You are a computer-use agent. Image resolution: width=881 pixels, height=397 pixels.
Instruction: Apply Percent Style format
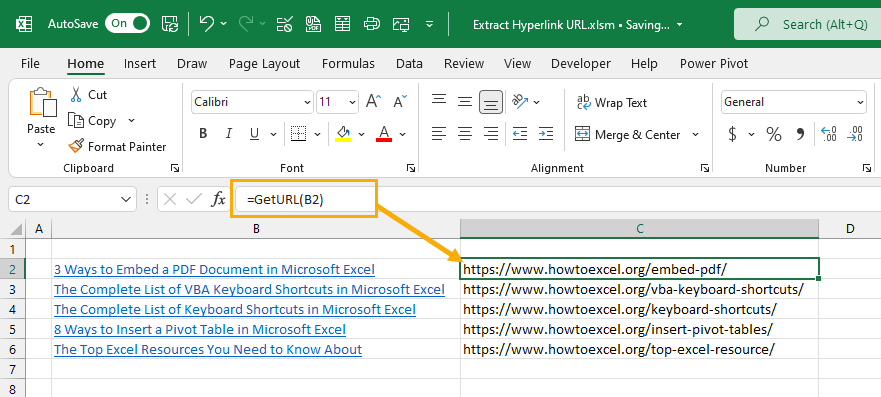pyautogui.click(x=774, y=134)
